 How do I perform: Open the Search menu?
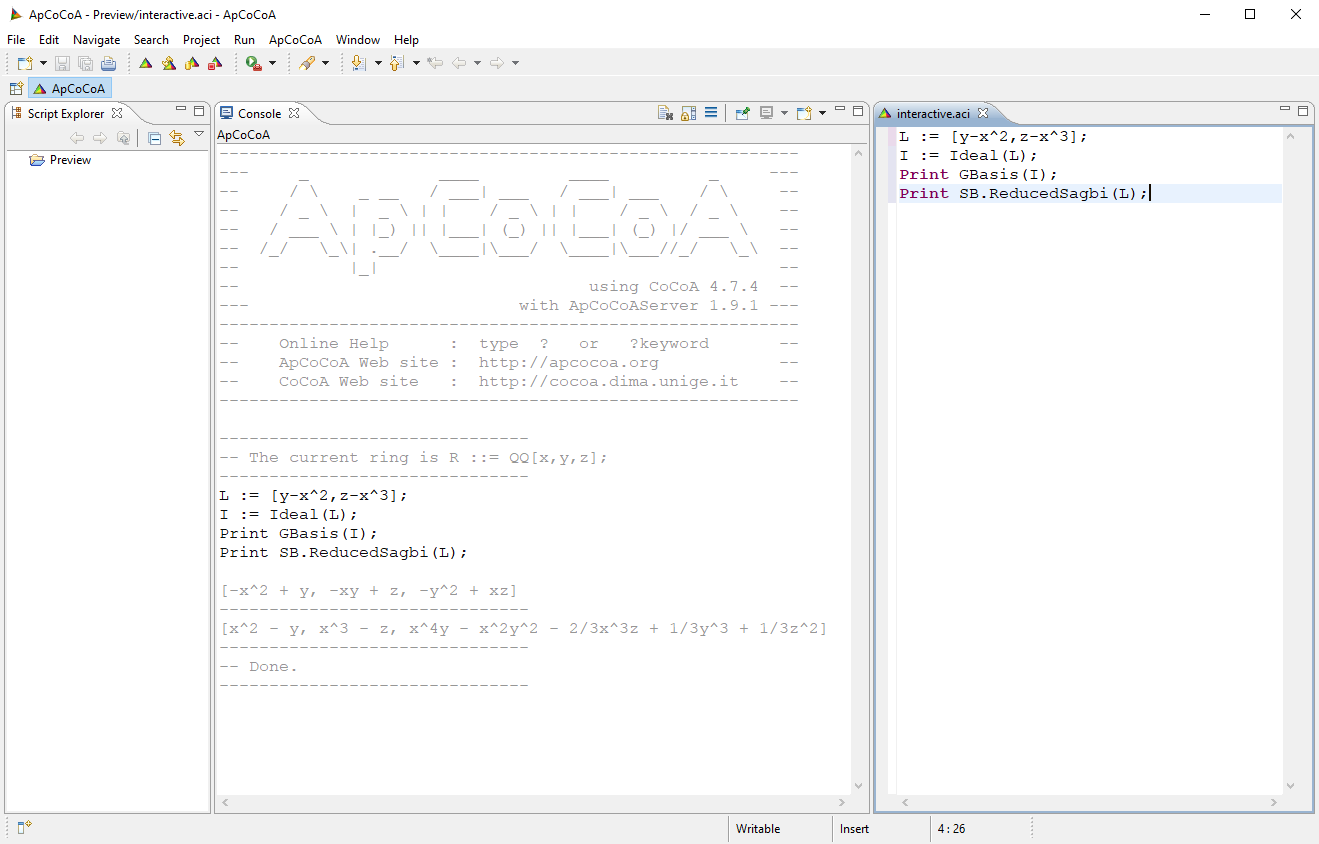tap(151, 40)
